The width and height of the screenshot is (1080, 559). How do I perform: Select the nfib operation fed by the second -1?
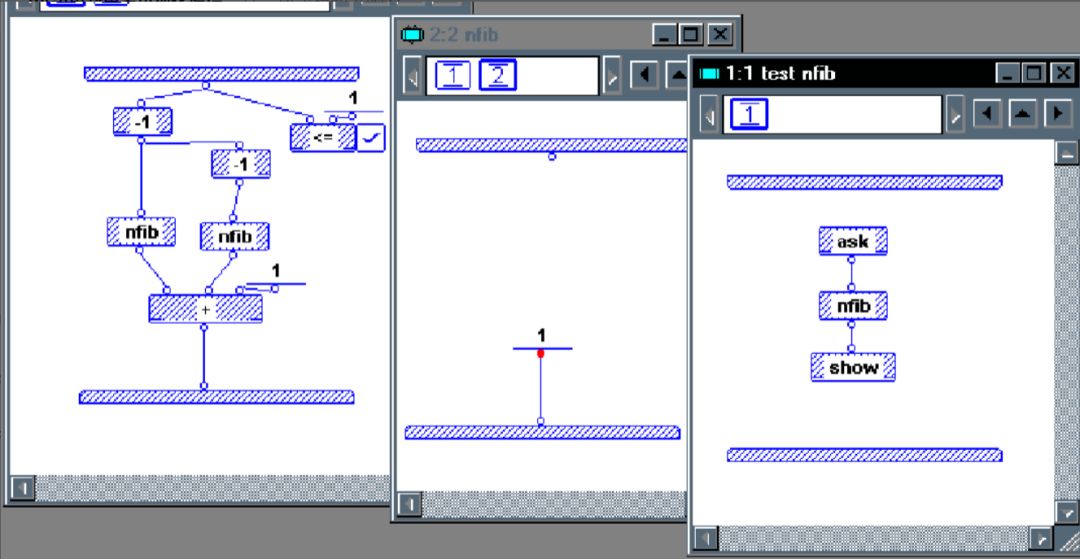pos(235,236)
